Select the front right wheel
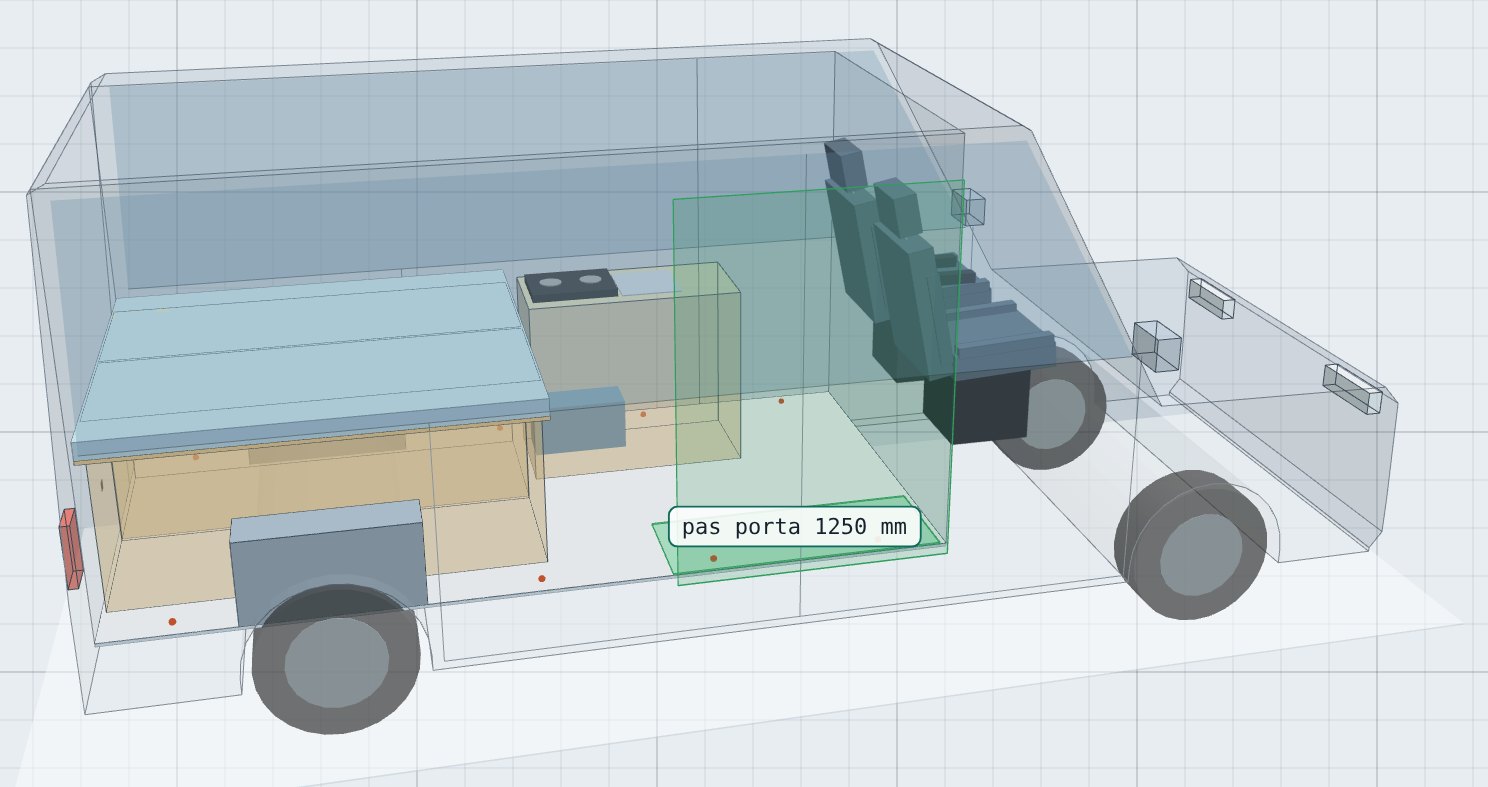 (1192, 544)
